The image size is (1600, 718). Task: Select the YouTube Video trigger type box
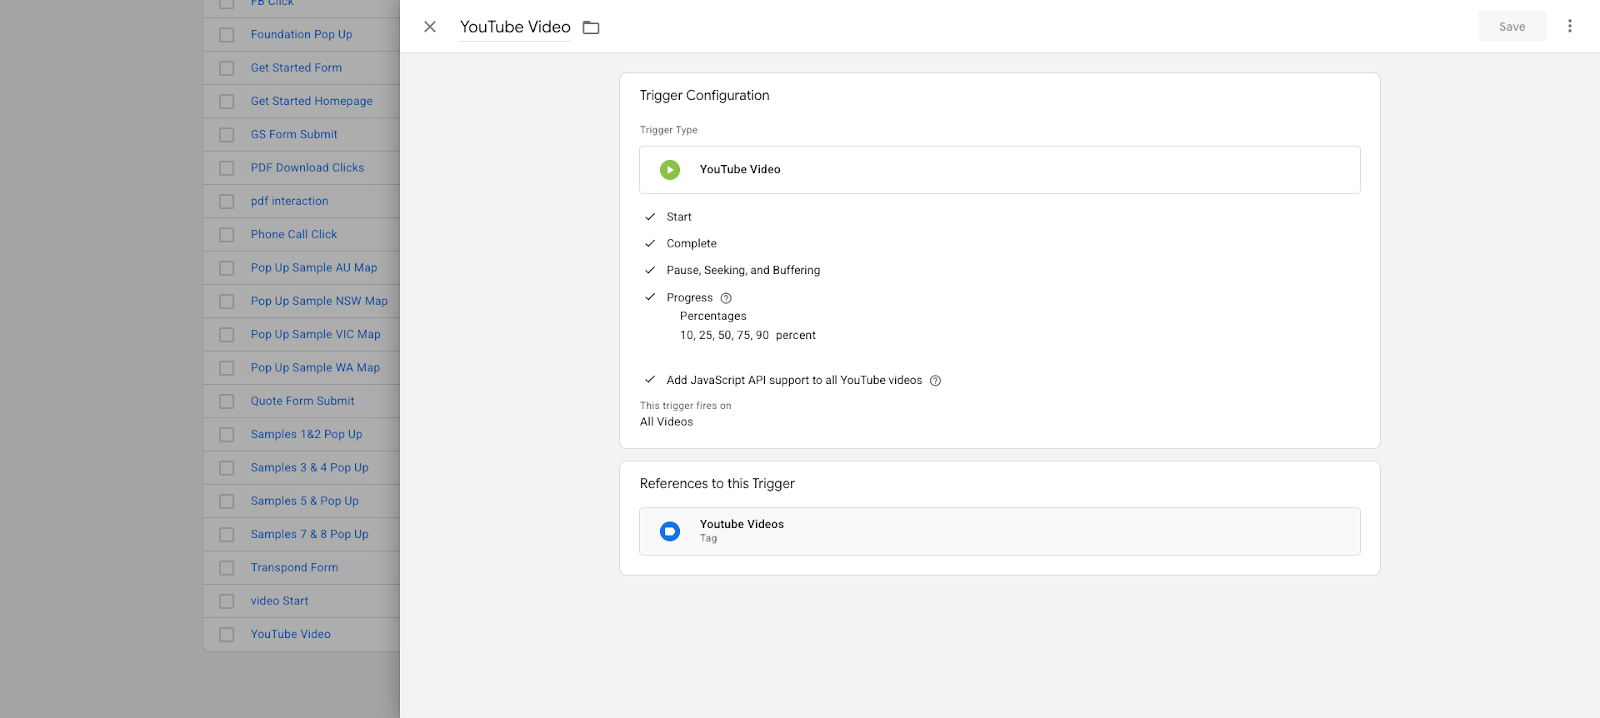point(1000,170)
